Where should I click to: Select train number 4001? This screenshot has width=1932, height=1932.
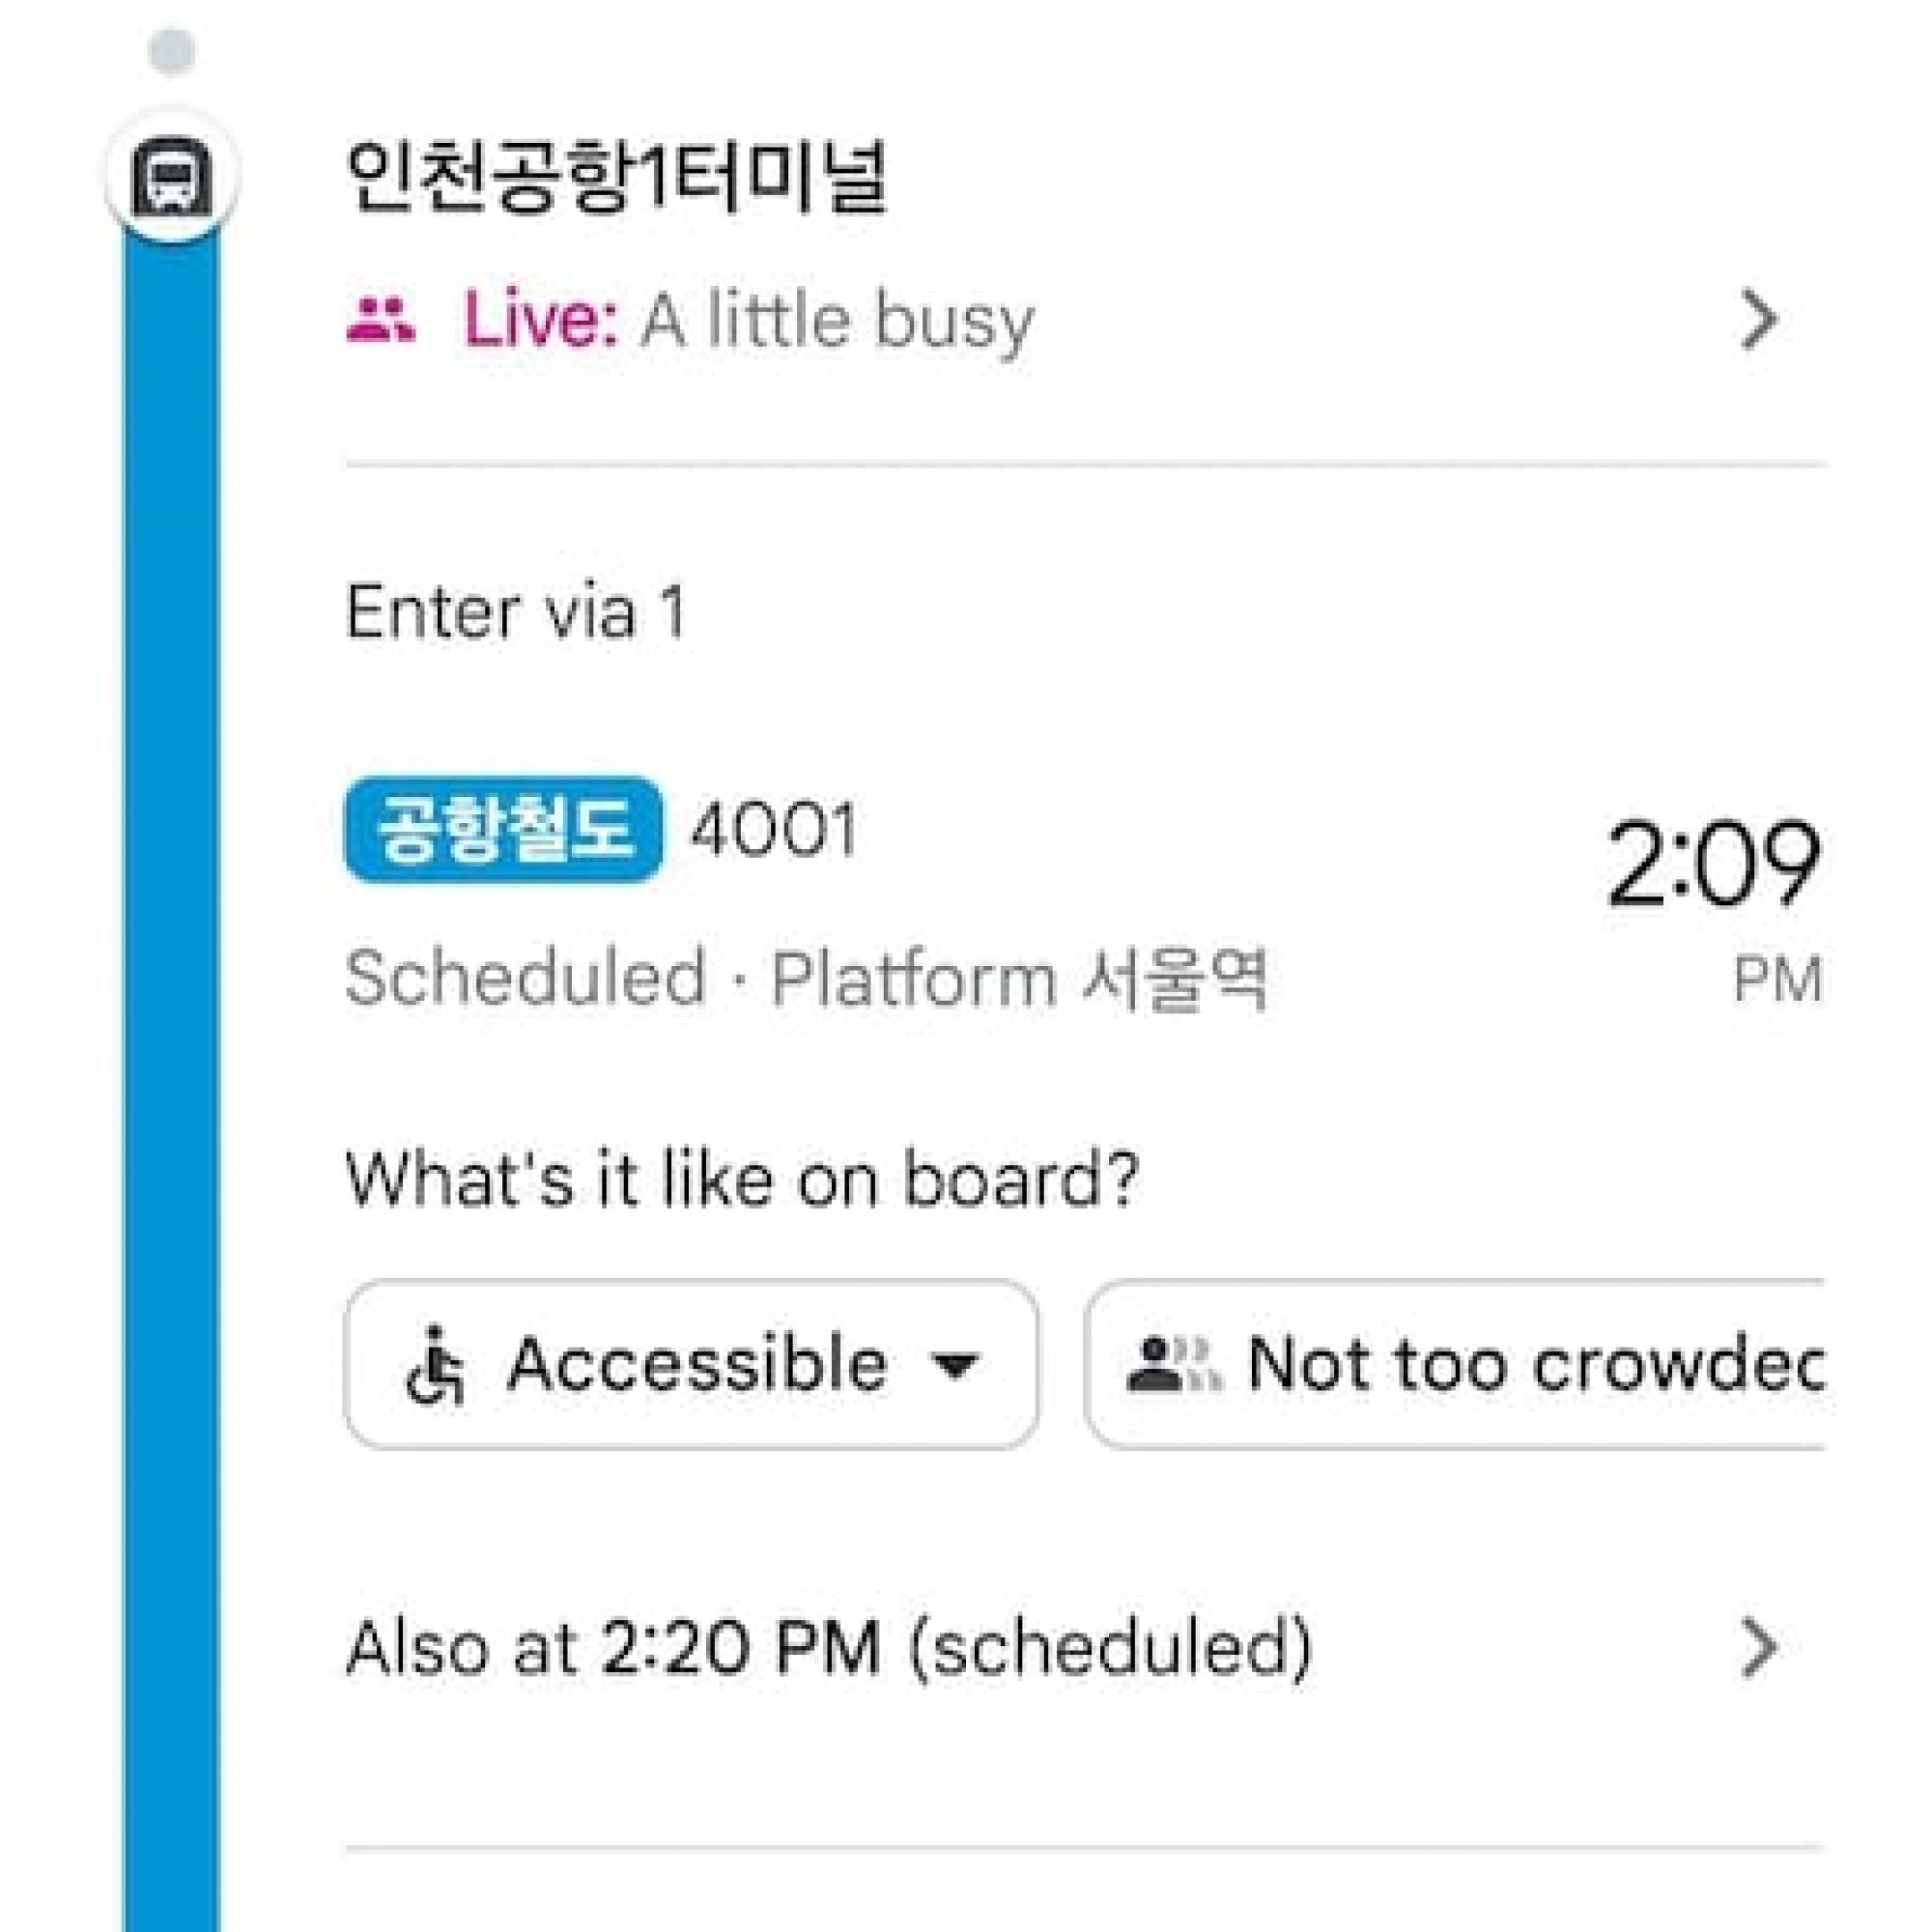point(774,830)
